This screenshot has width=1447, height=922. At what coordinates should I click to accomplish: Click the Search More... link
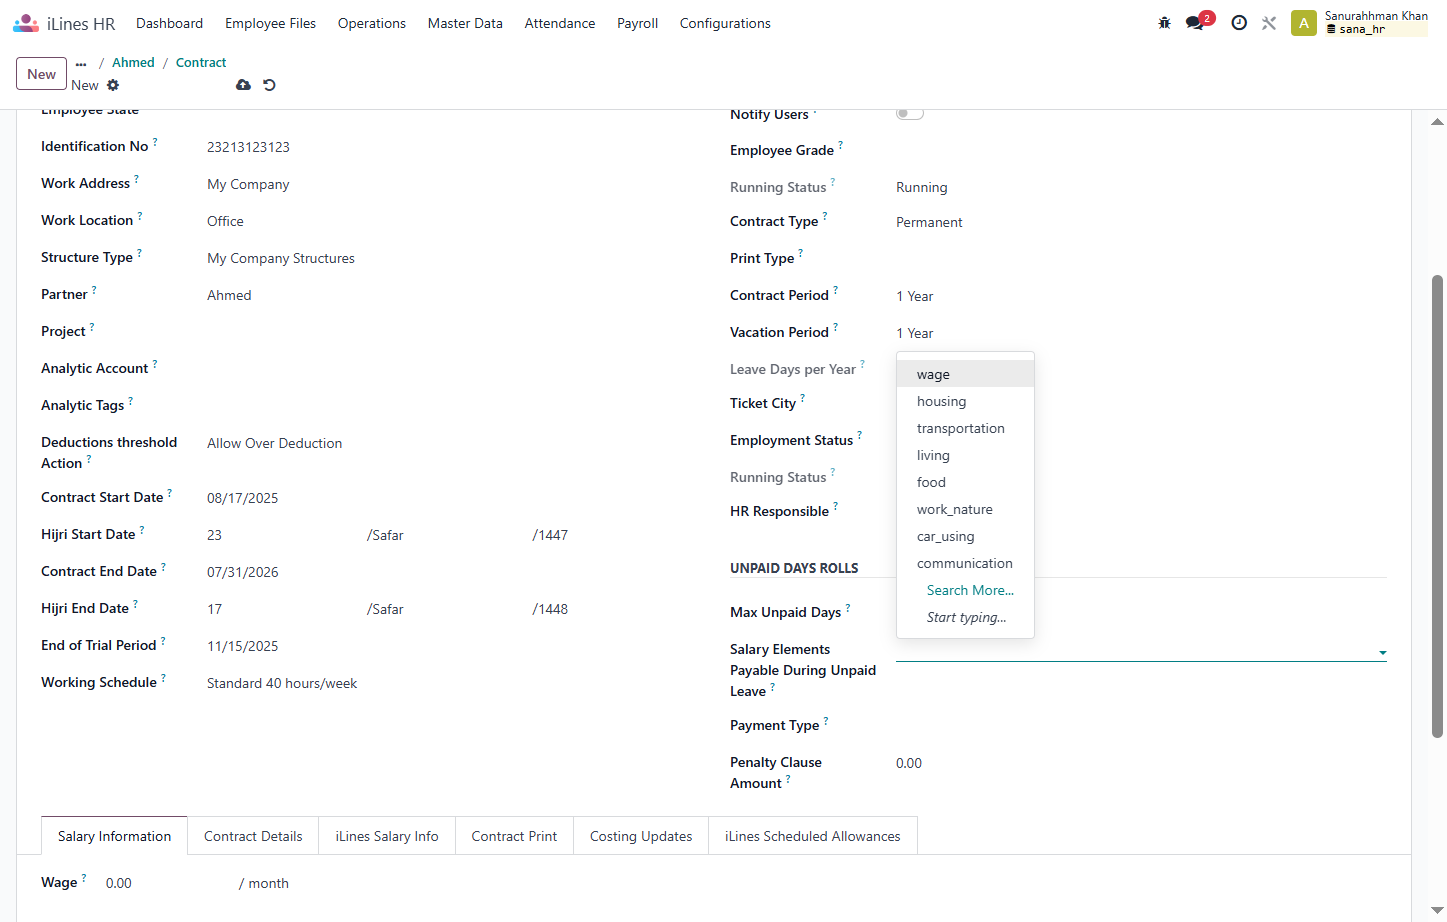[970, 590]
